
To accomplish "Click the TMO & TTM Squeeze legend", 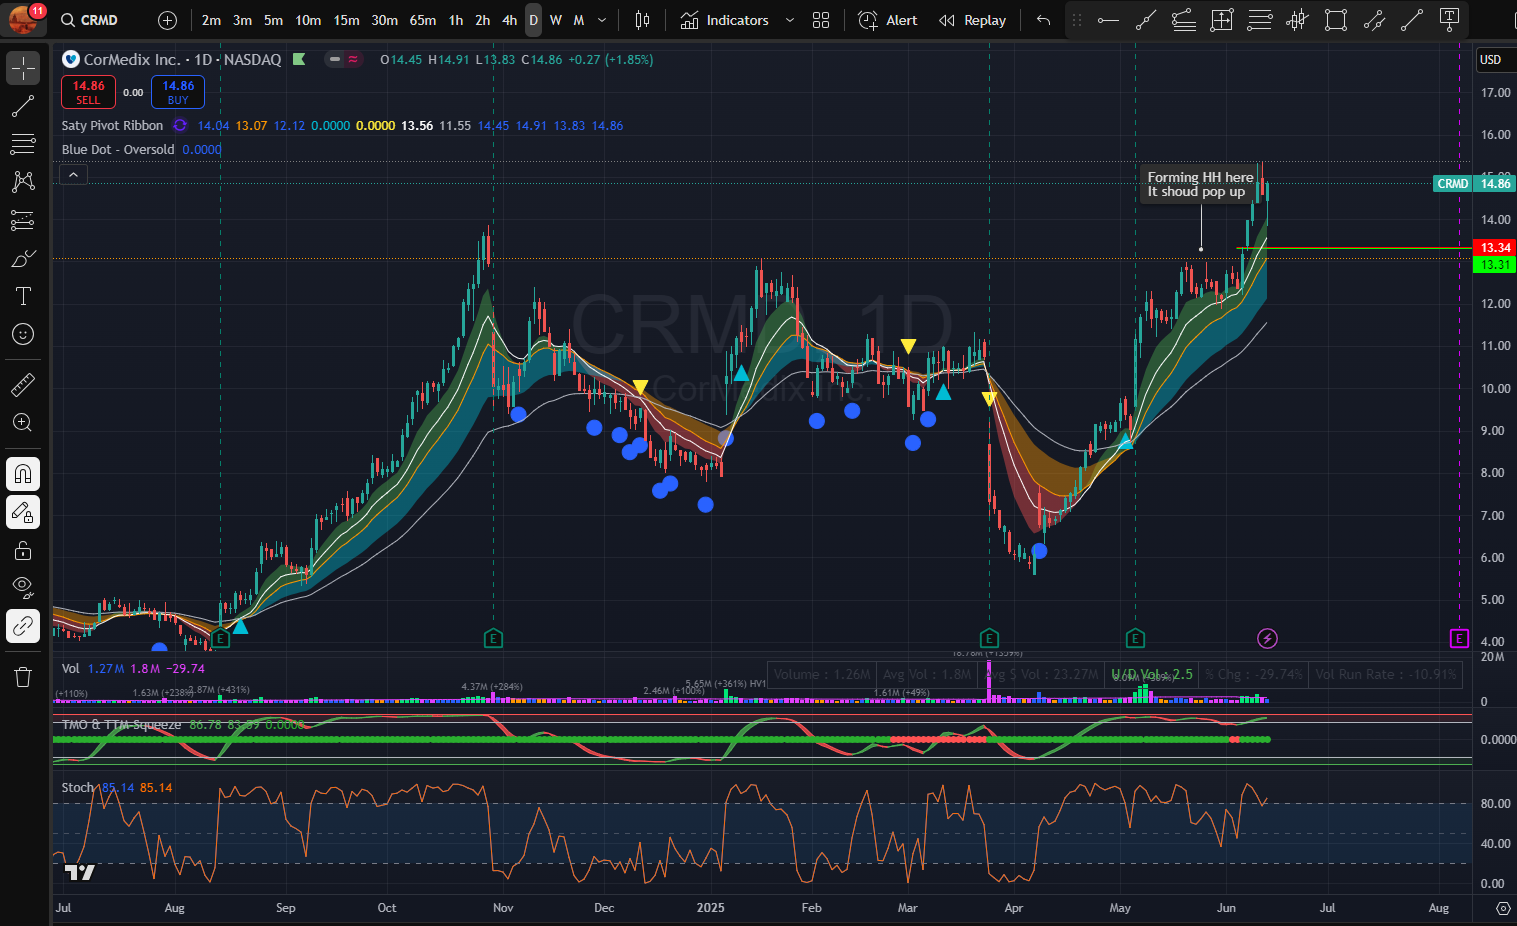I will tap(121, 724).
